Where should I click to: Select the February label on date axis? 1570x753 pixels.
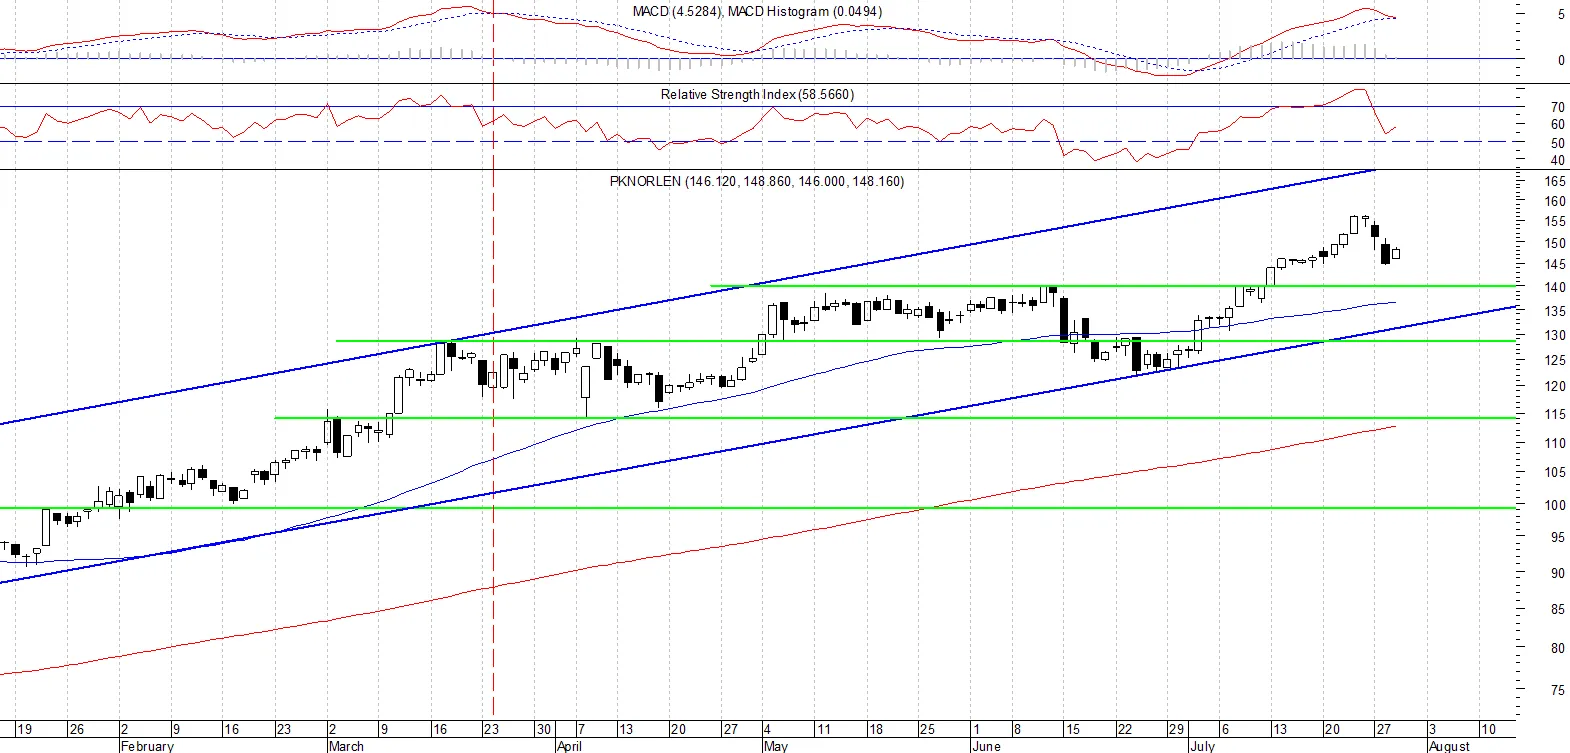147,746
